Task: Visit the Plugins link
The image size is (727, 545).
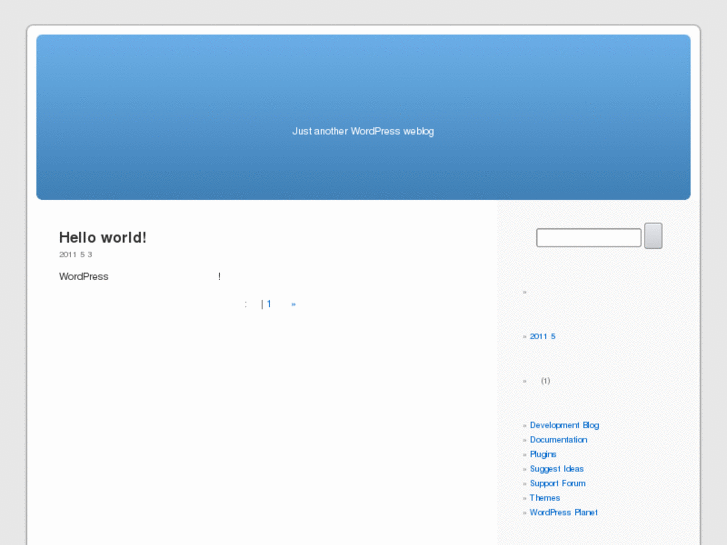Action: pos(543,454)
